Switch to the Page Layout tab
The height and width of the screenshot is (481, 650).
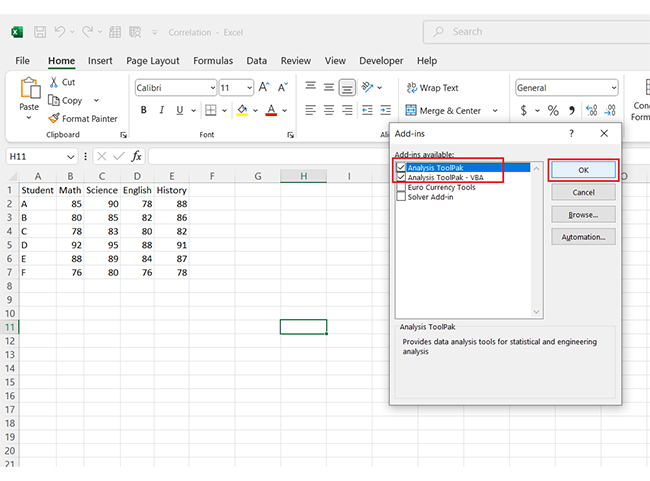[153, 61]
